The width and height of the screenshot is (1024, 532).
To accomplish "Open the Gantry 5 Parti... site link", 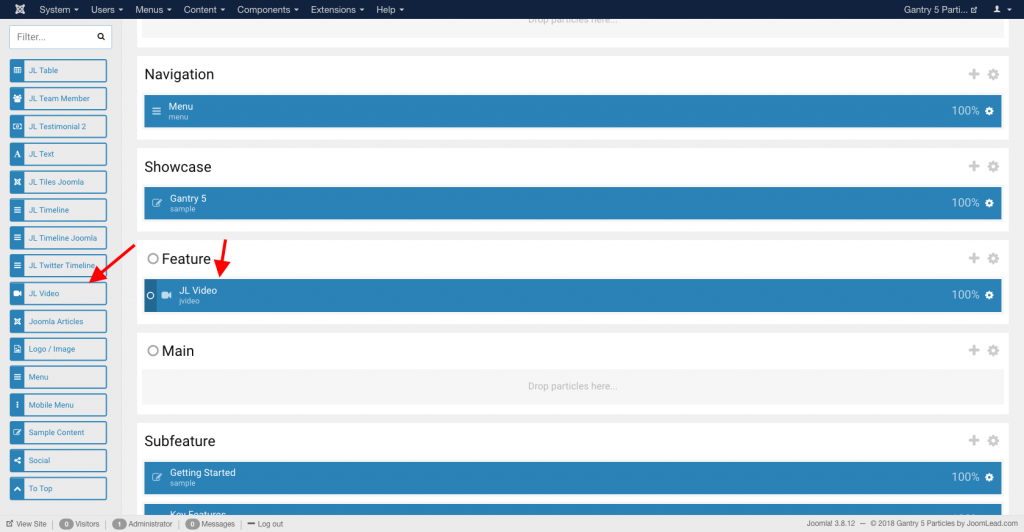I will (x=940, y=10).
